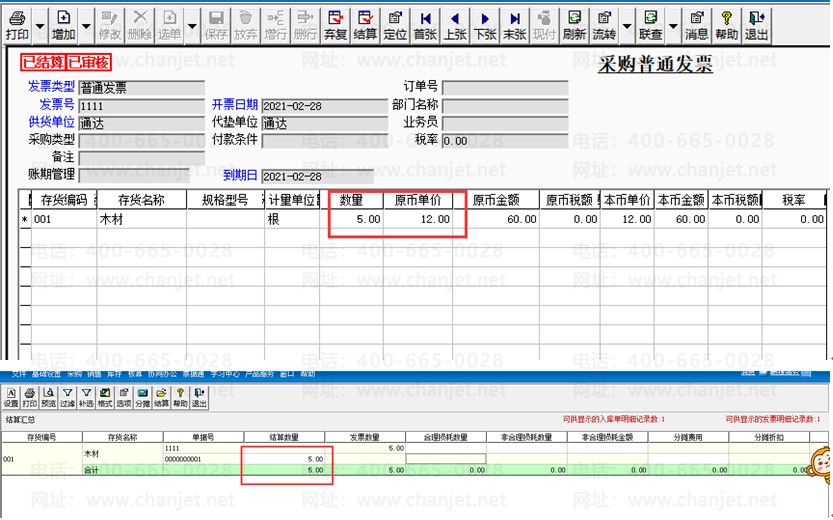Click the 弃复 toolbar icon
Screen dimensions: 833x520
[x=335, y=25]
